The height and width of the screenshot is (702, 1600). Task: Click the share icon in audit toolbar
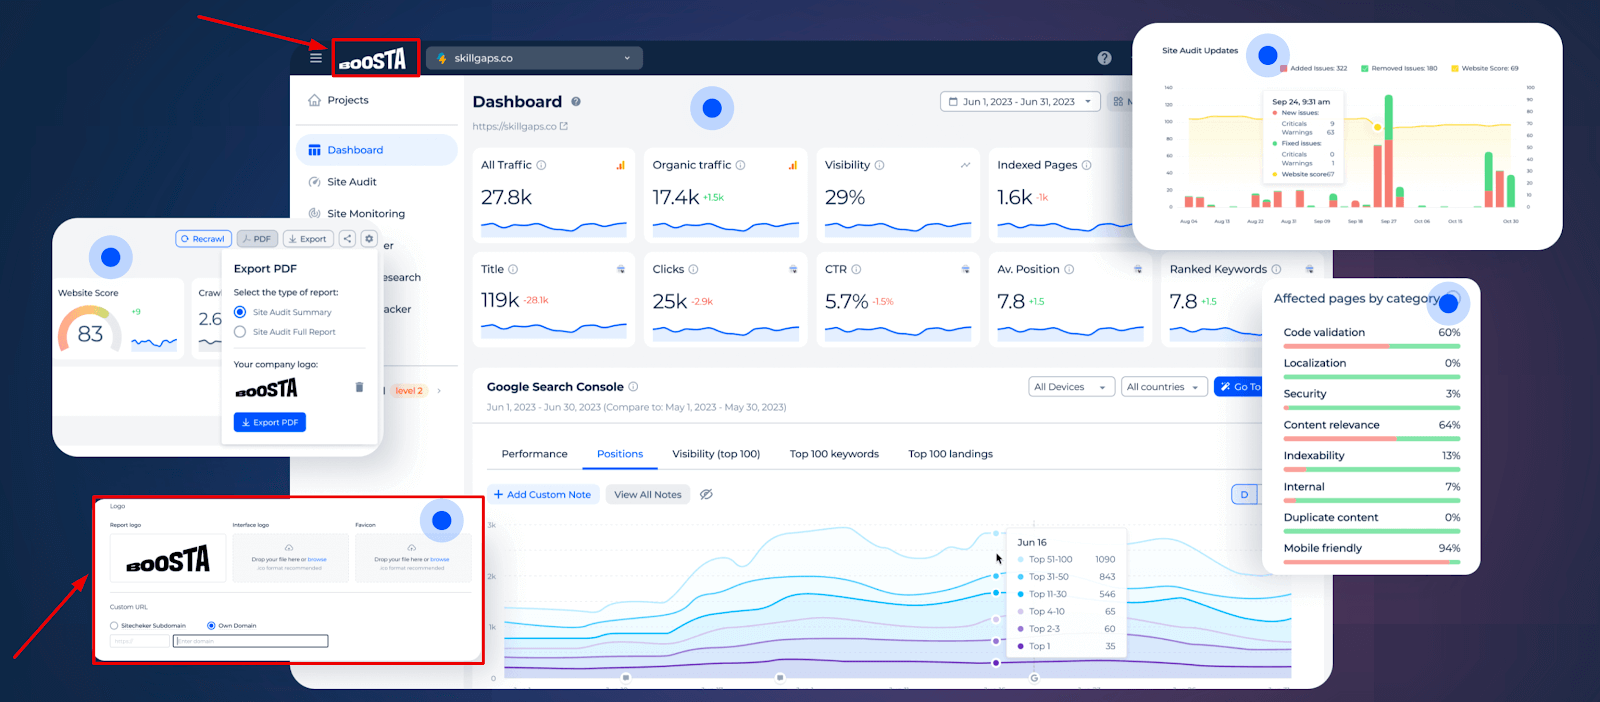click(347, 239)
